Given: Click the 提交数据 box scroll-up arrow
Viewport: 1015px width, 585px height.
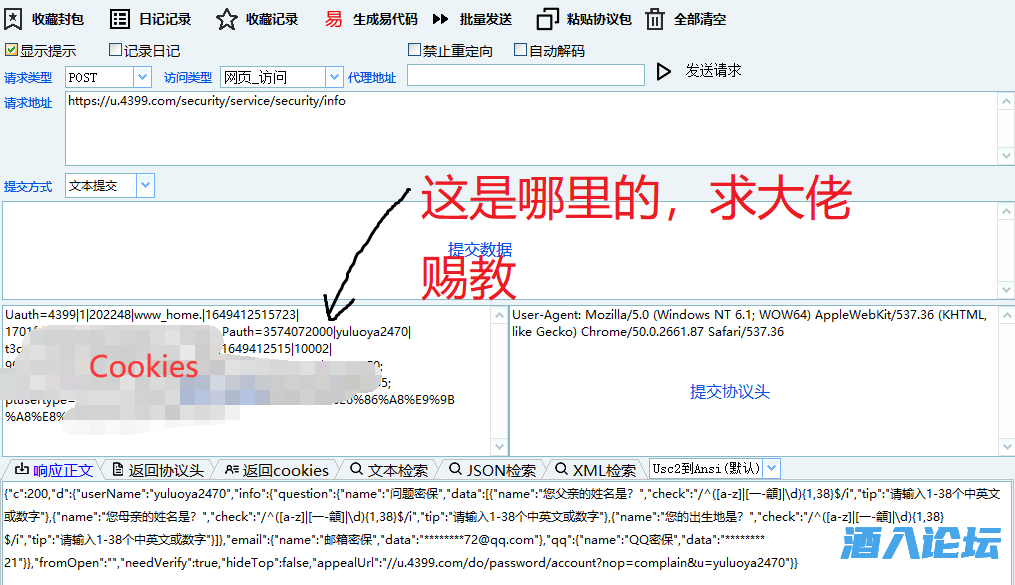Looking at the screenshot, I should tap(1006, 211).
